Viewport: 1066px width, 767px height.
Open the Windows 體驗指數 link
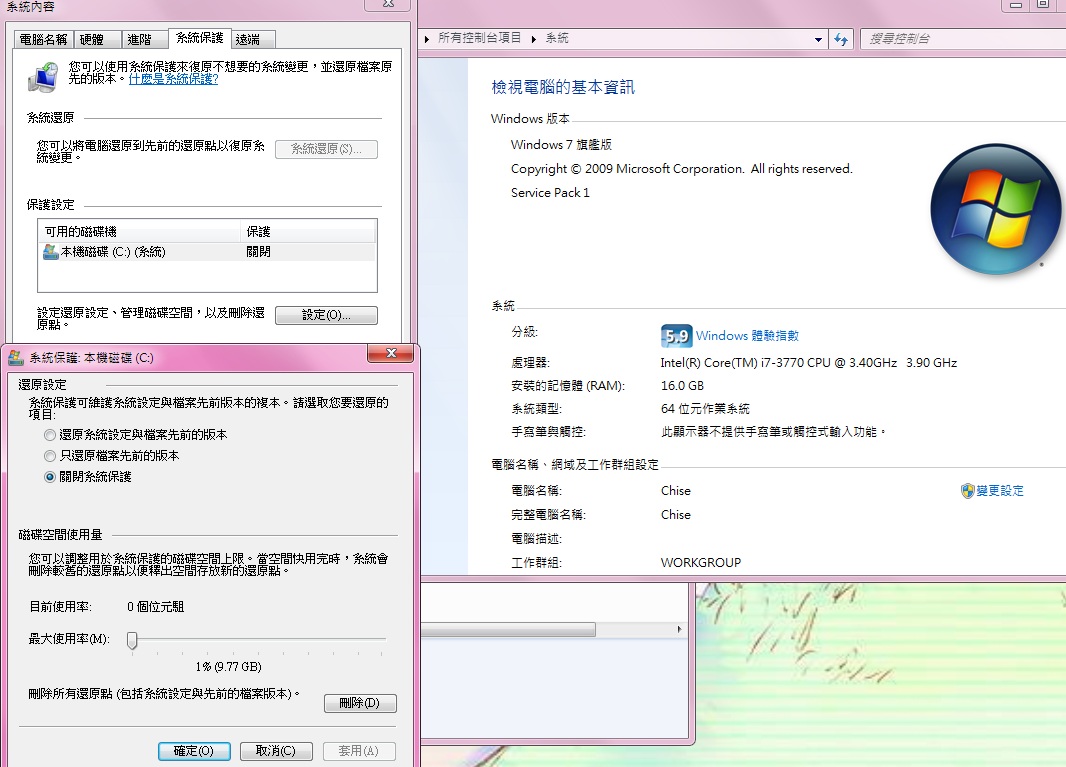click(x=747, y=335)
